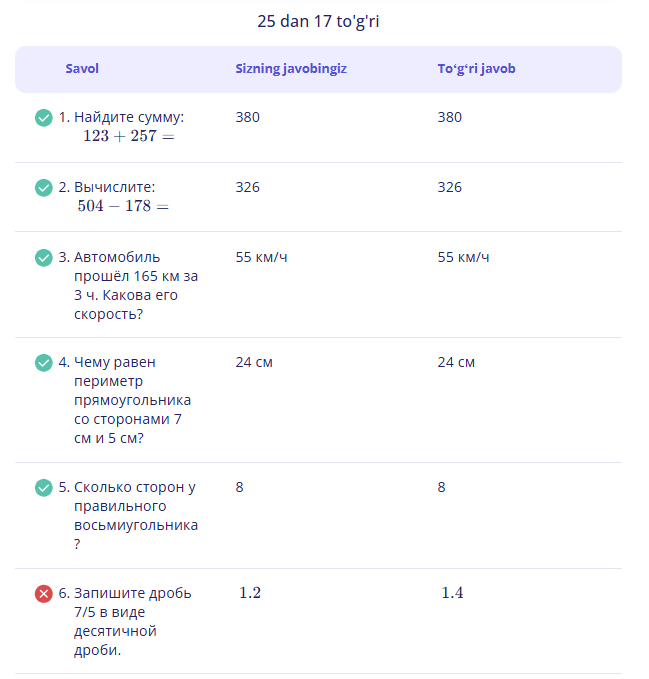Click the green checkmark beside the perimeter question
This screenshot has height=679, width=649.
click(44, 363)
